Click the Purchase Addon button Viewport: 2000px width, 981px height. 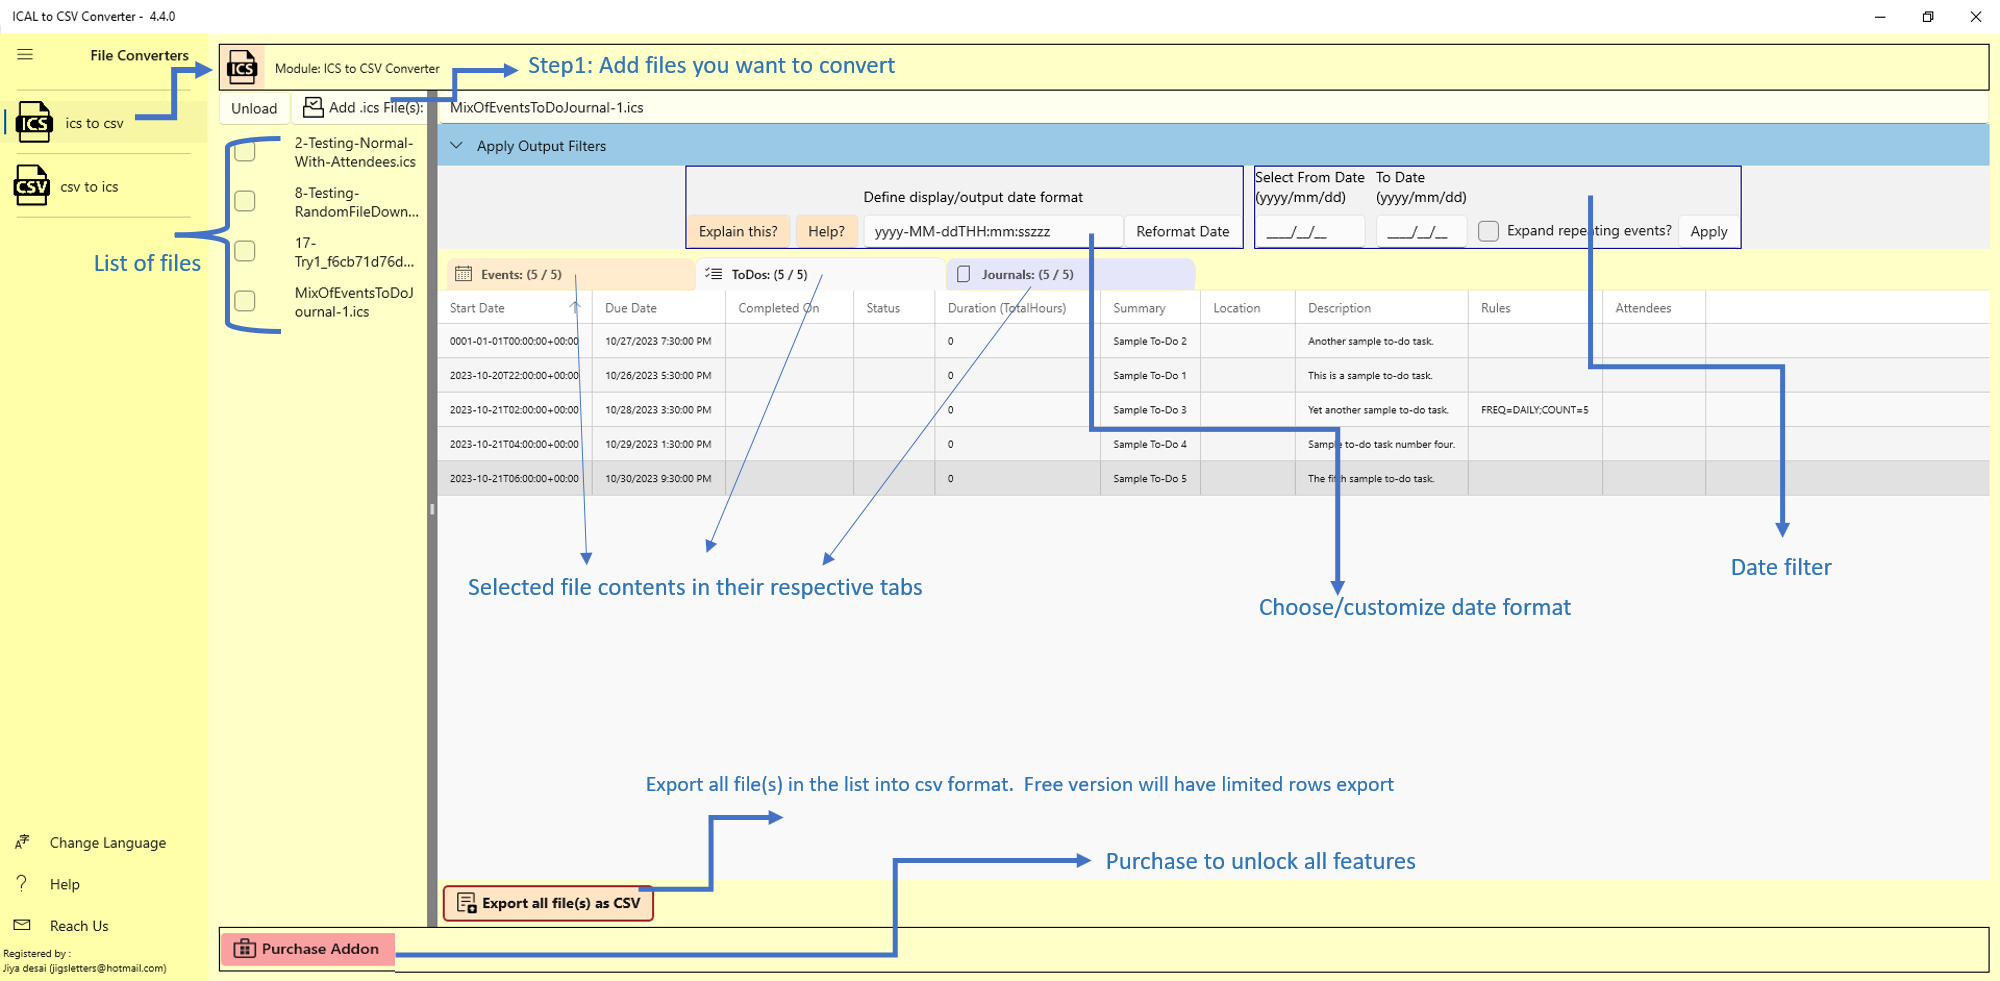point(307,949)
